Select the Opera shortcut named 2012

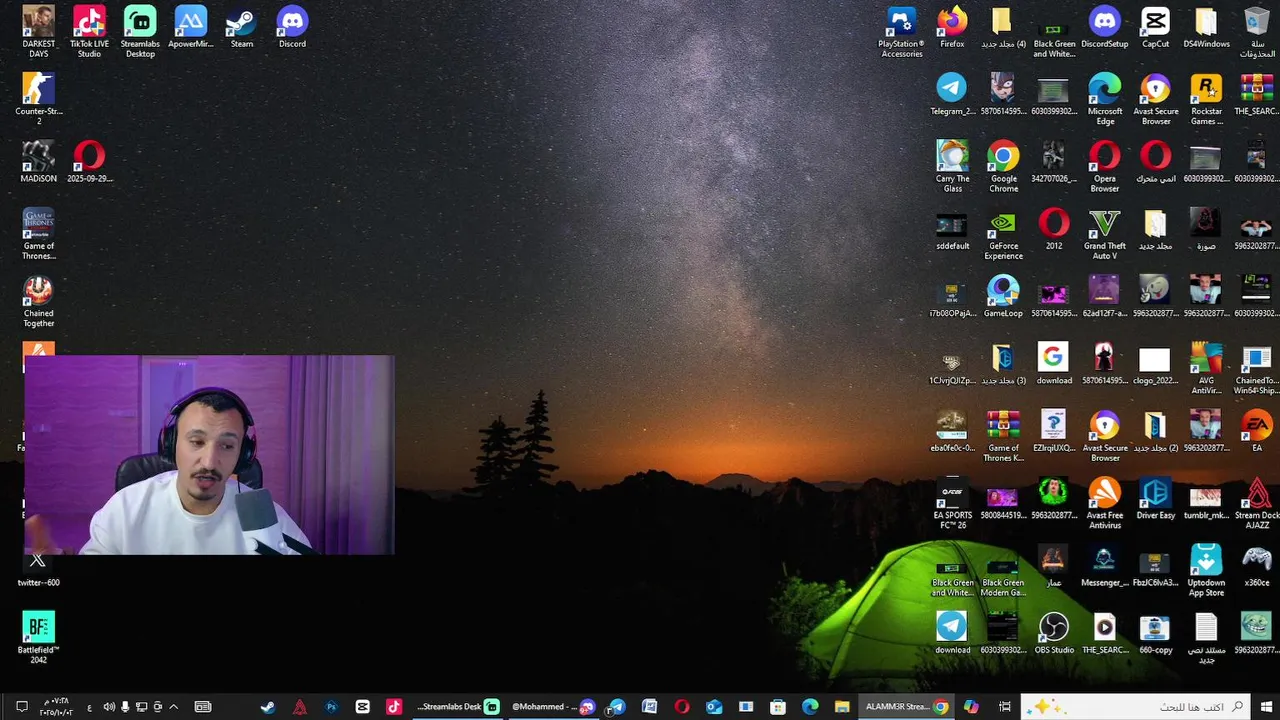click(1054, 229)
